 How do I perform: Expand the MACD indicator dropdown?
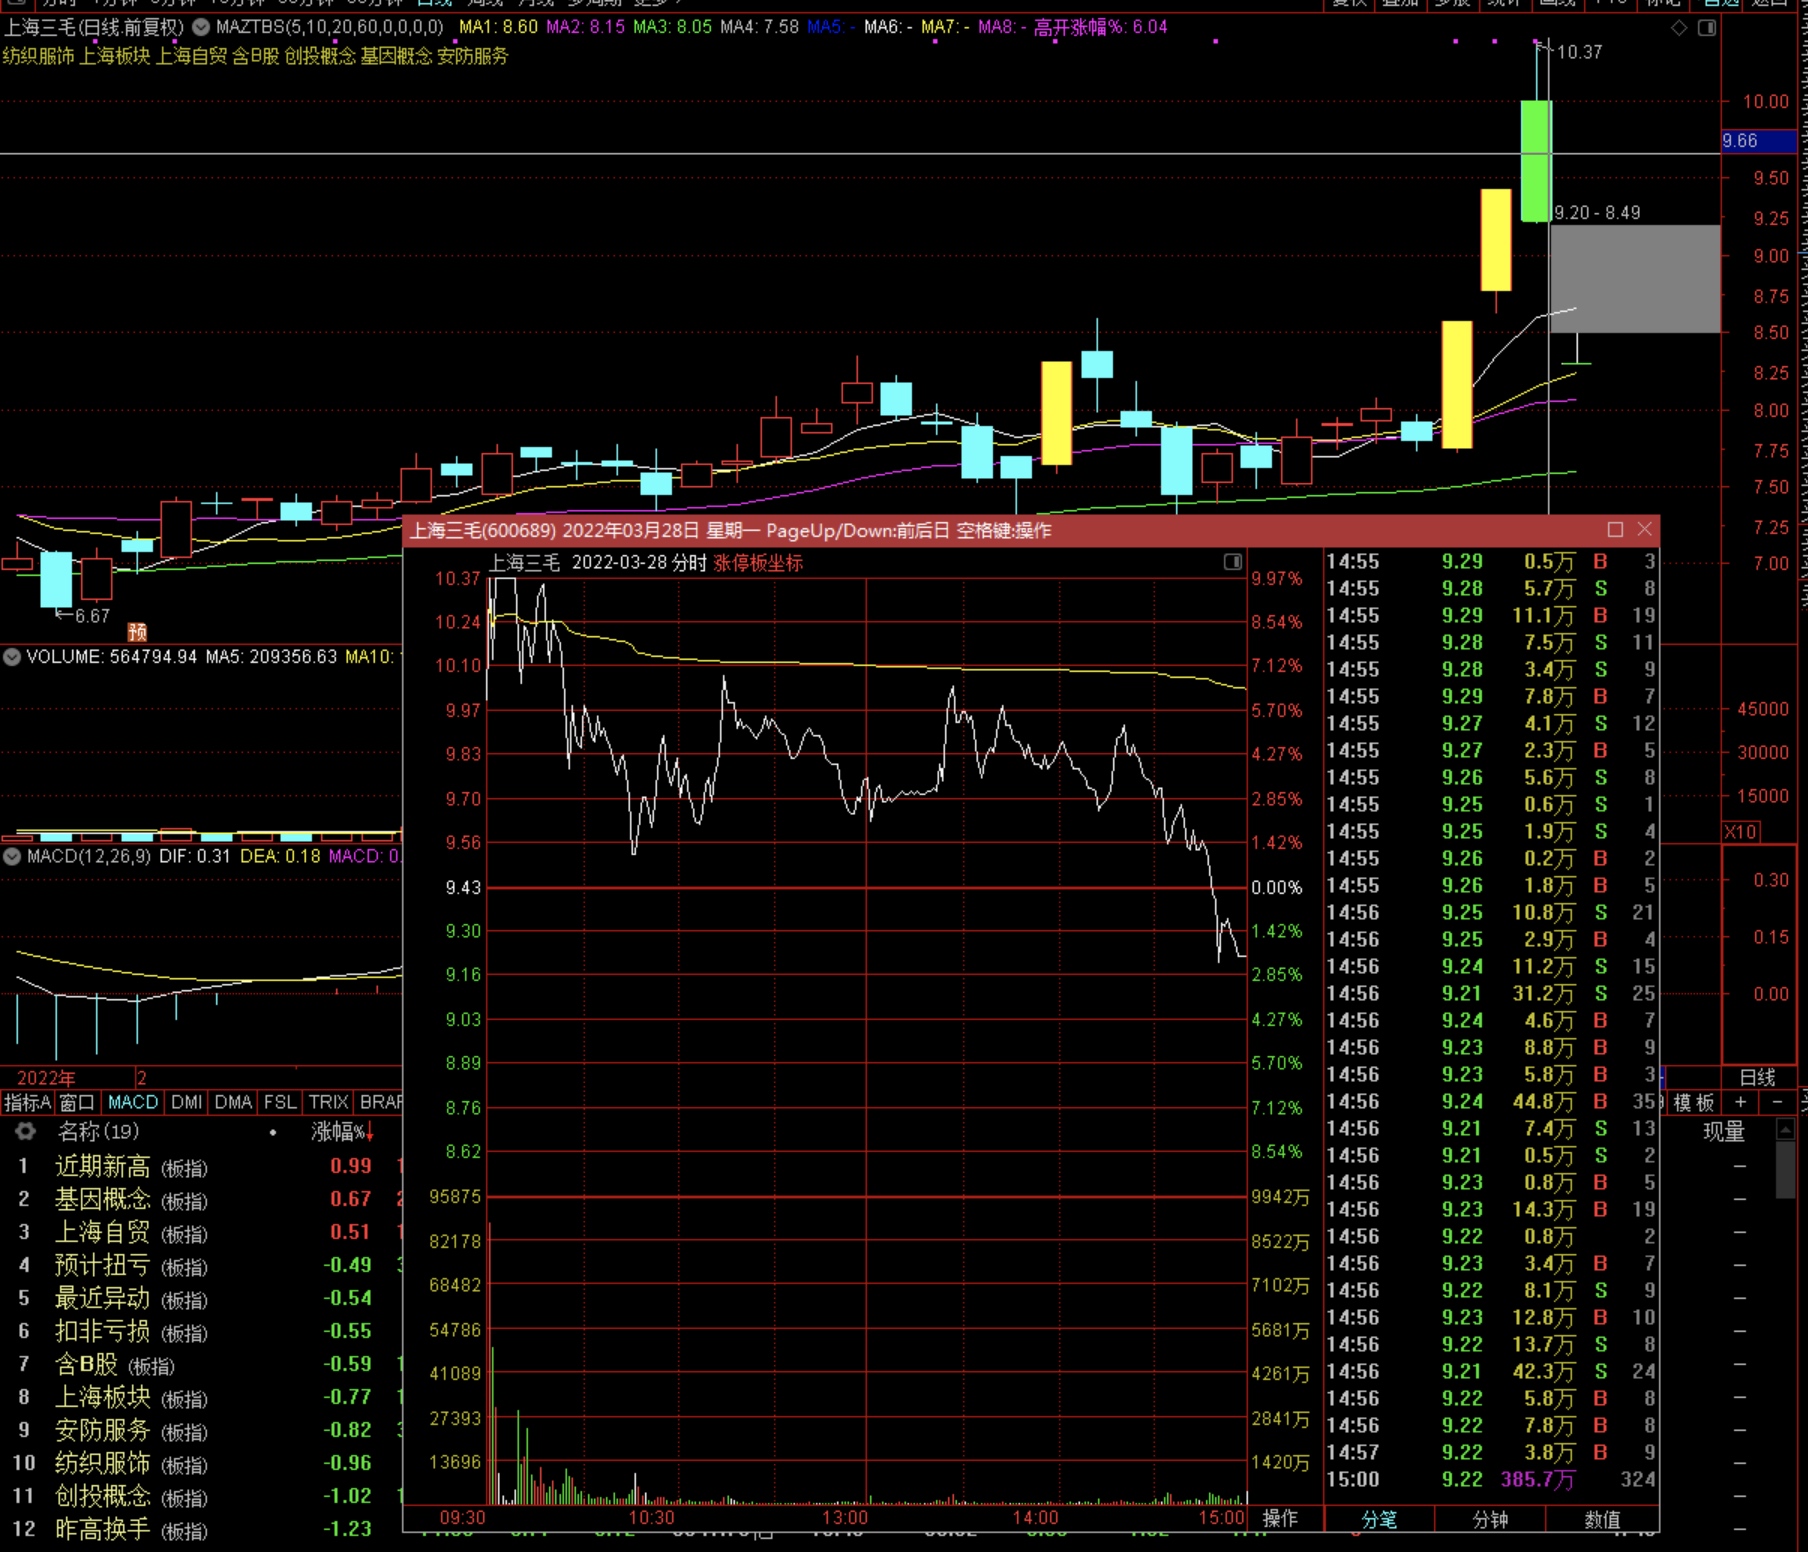tap(12, 857)
